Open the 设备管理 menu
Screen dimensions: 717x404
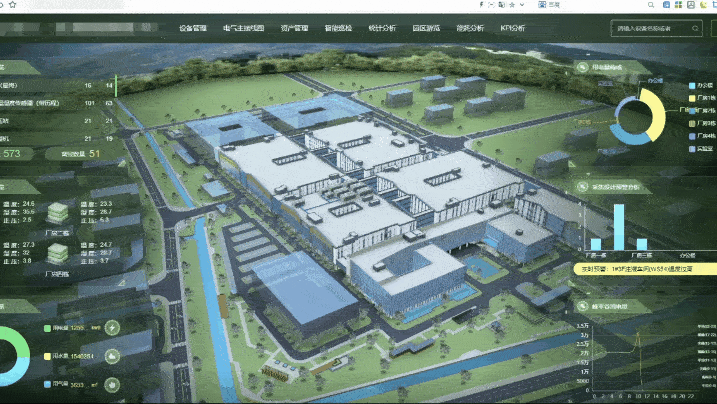click(x=193, y=28)
